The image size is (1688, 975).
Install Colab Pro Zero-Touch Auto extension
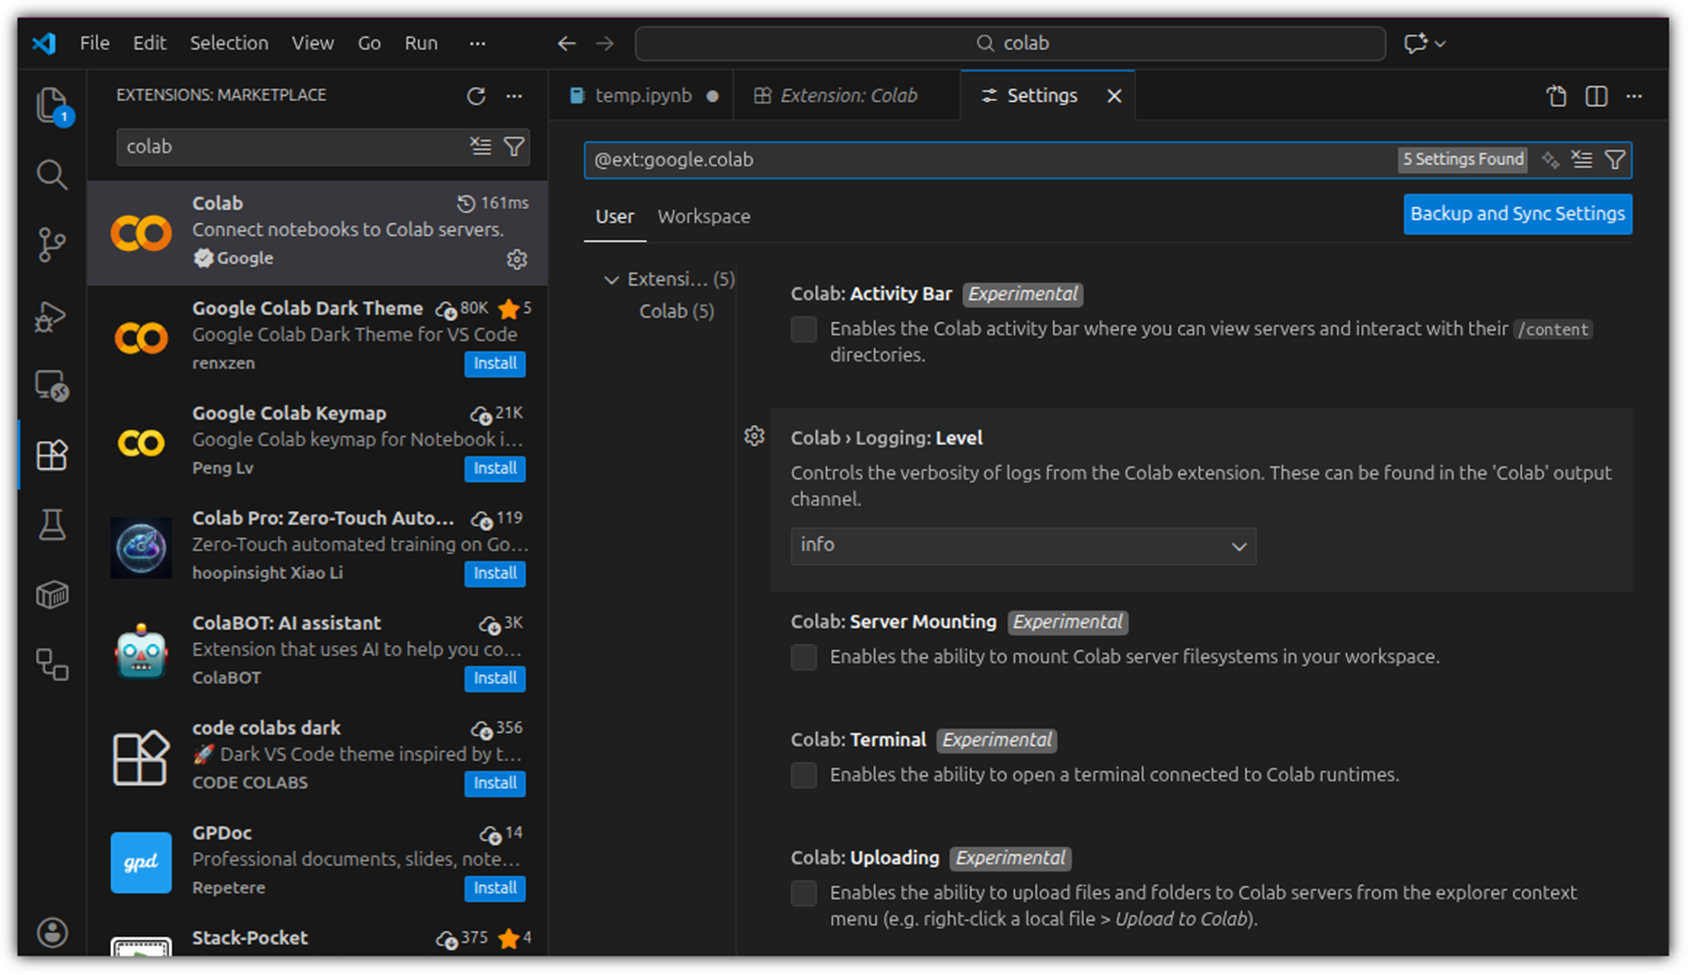tap(495, 574)
